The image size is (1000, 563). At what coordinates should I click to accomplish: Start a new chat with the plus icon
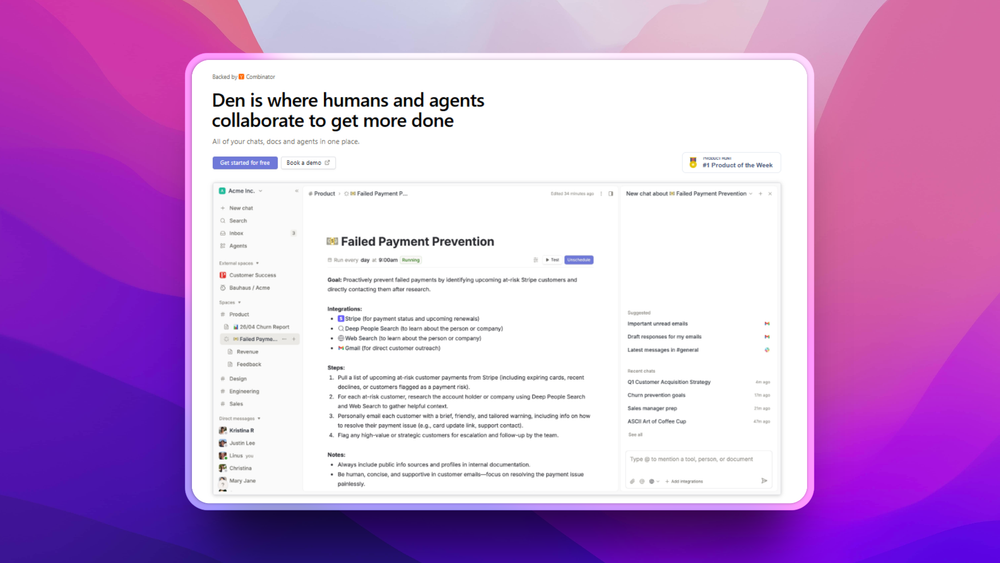(x=760, y=194)
